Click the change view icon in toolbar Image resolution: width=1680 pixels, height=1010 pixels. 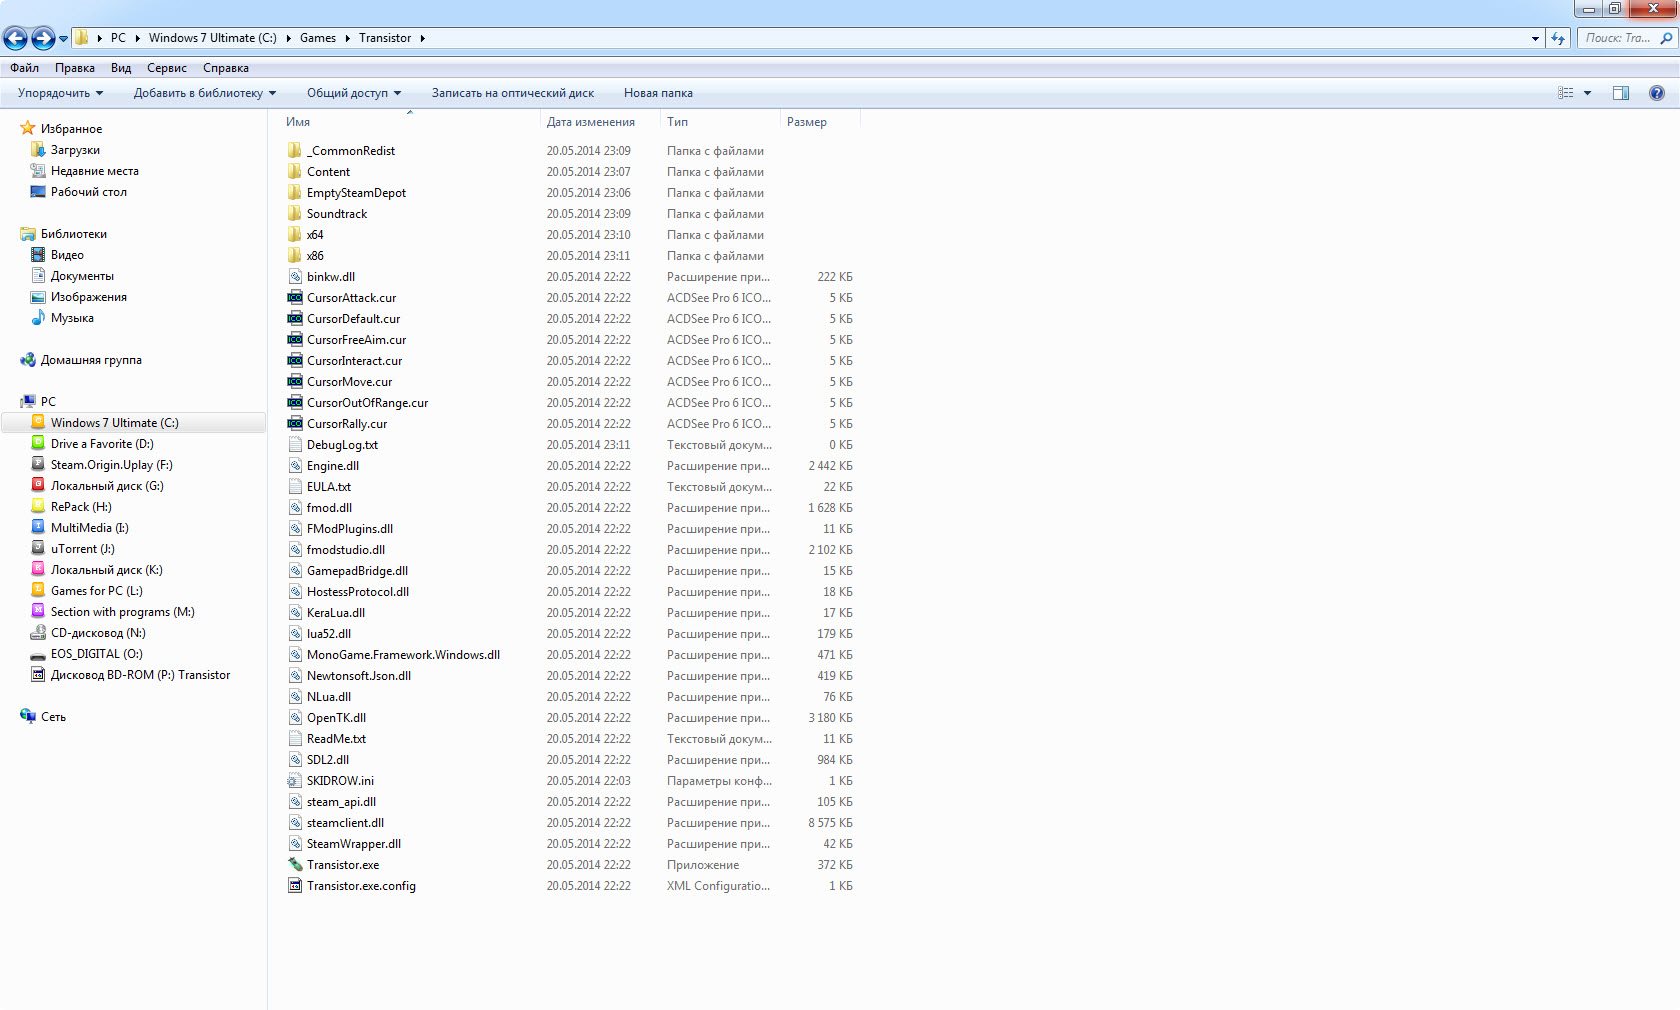[x=1566, y=93]
